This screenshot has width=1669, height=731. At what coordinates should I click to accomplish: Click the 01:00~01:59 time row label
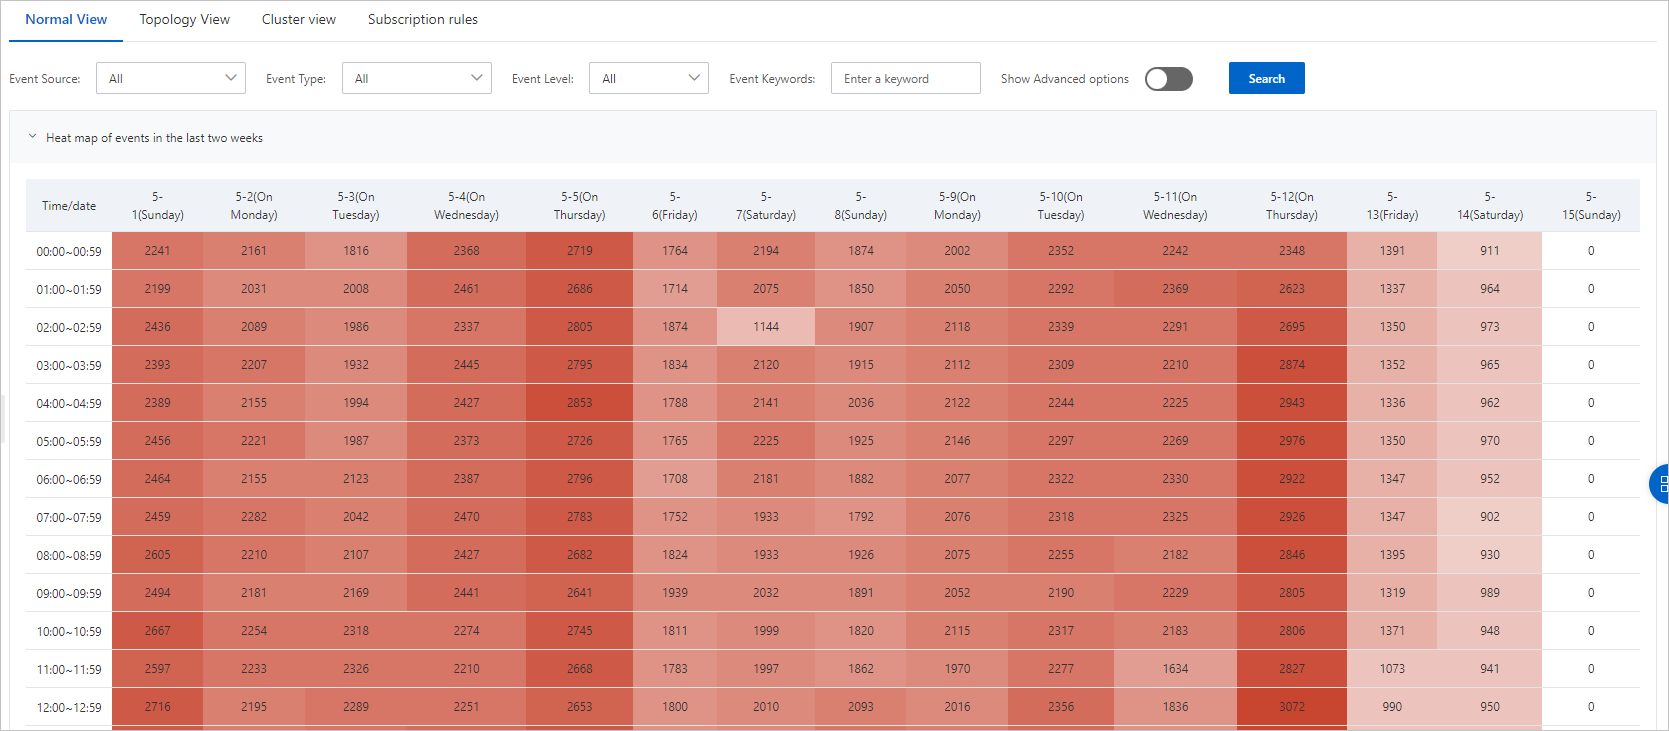click(x=69, y=289)
